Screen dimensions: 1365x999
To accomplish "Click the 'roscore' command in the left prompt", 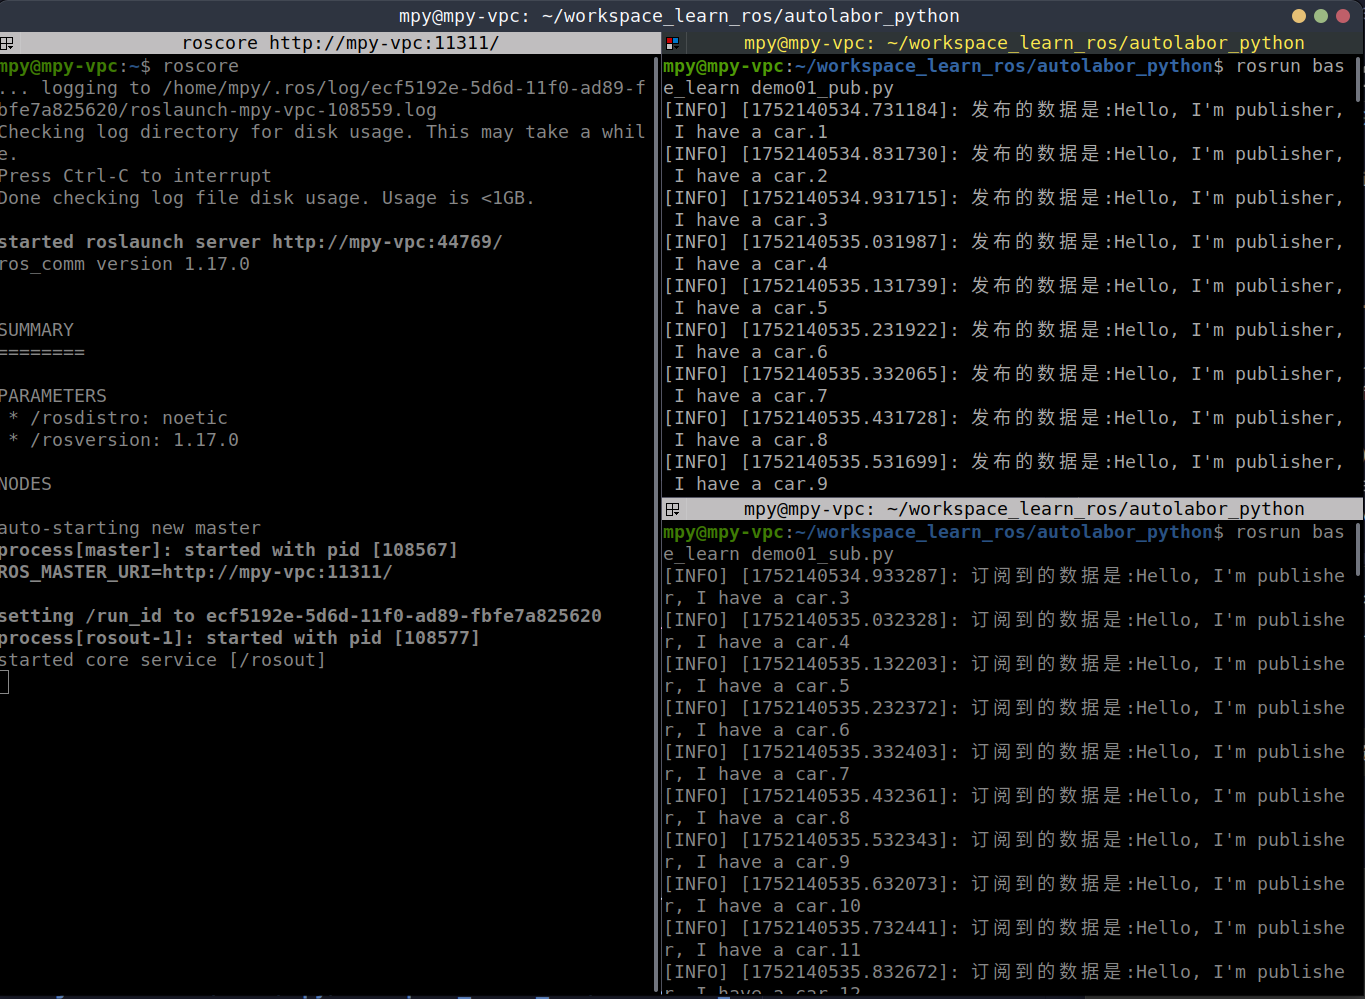I will (201, 66).
